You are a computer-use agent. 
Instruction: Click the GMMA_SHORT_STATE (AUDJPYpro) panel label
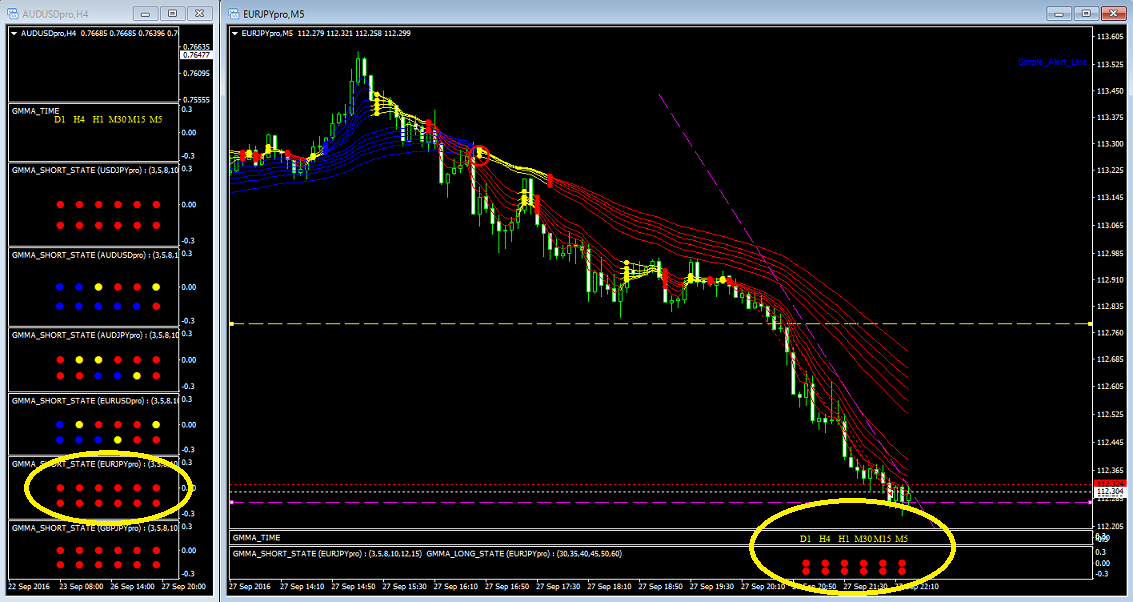tap(95, 335)
